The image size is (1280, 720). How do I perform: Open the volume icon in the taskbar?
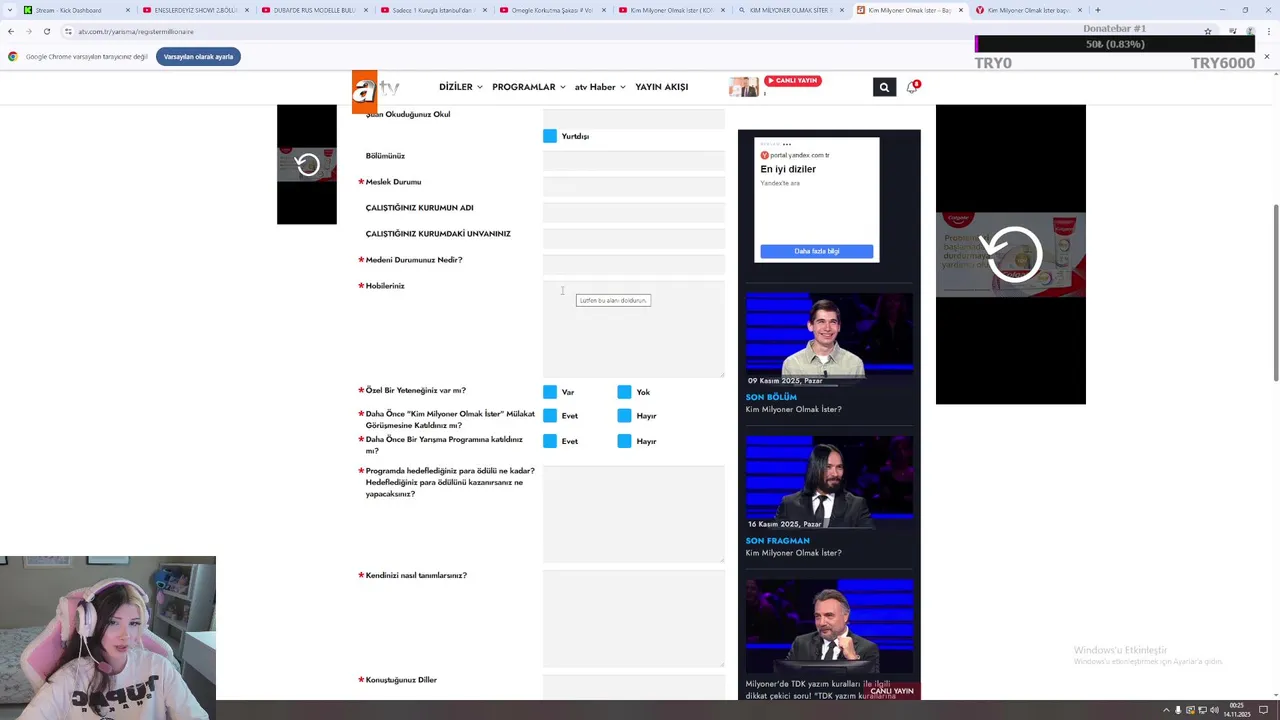coord(1214,710)
